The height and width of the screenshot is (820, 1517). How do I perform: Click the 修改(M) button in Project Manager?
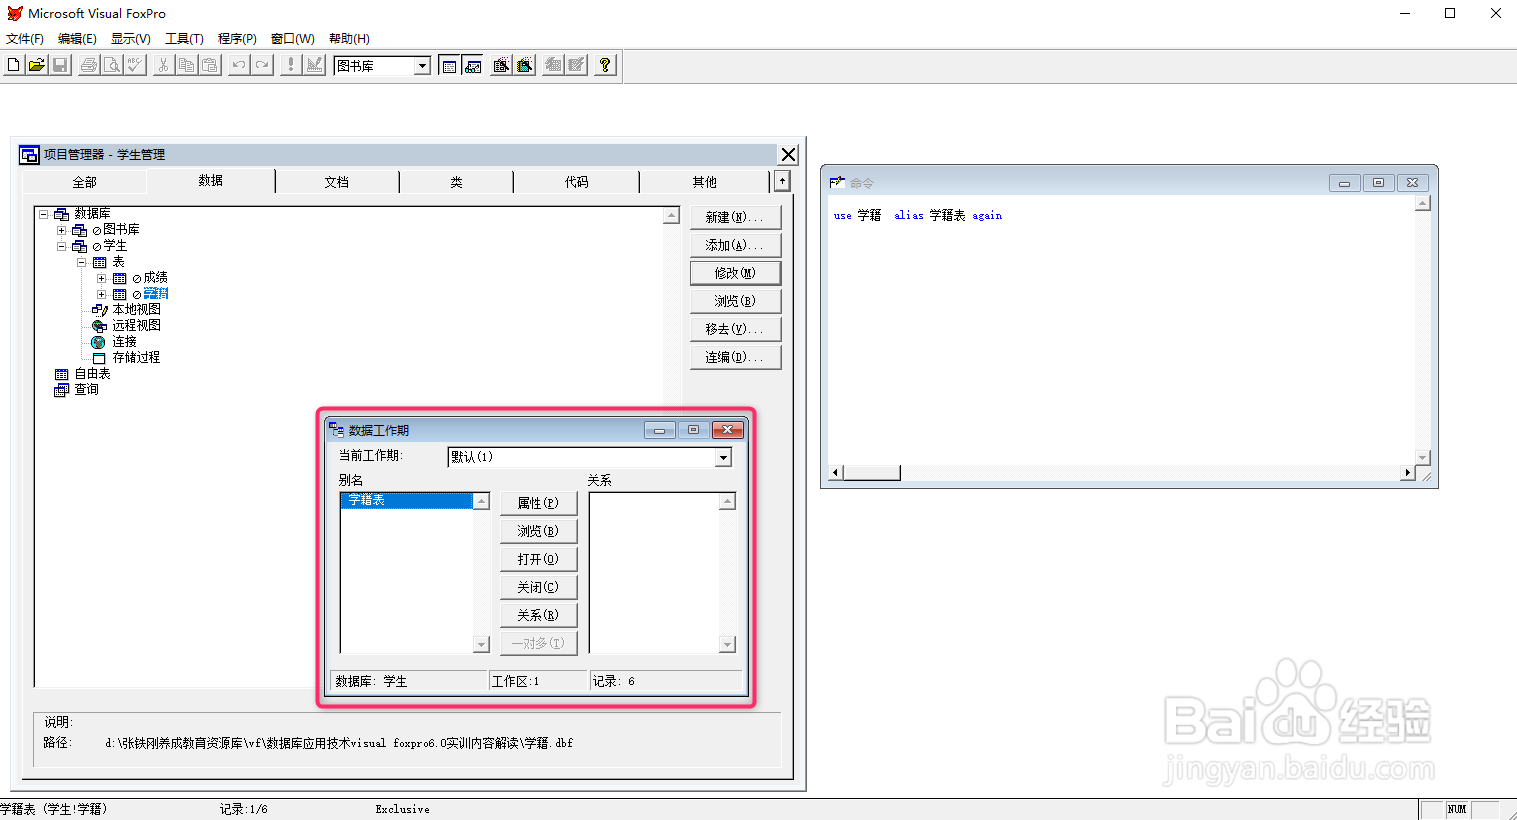coord(735,273)
